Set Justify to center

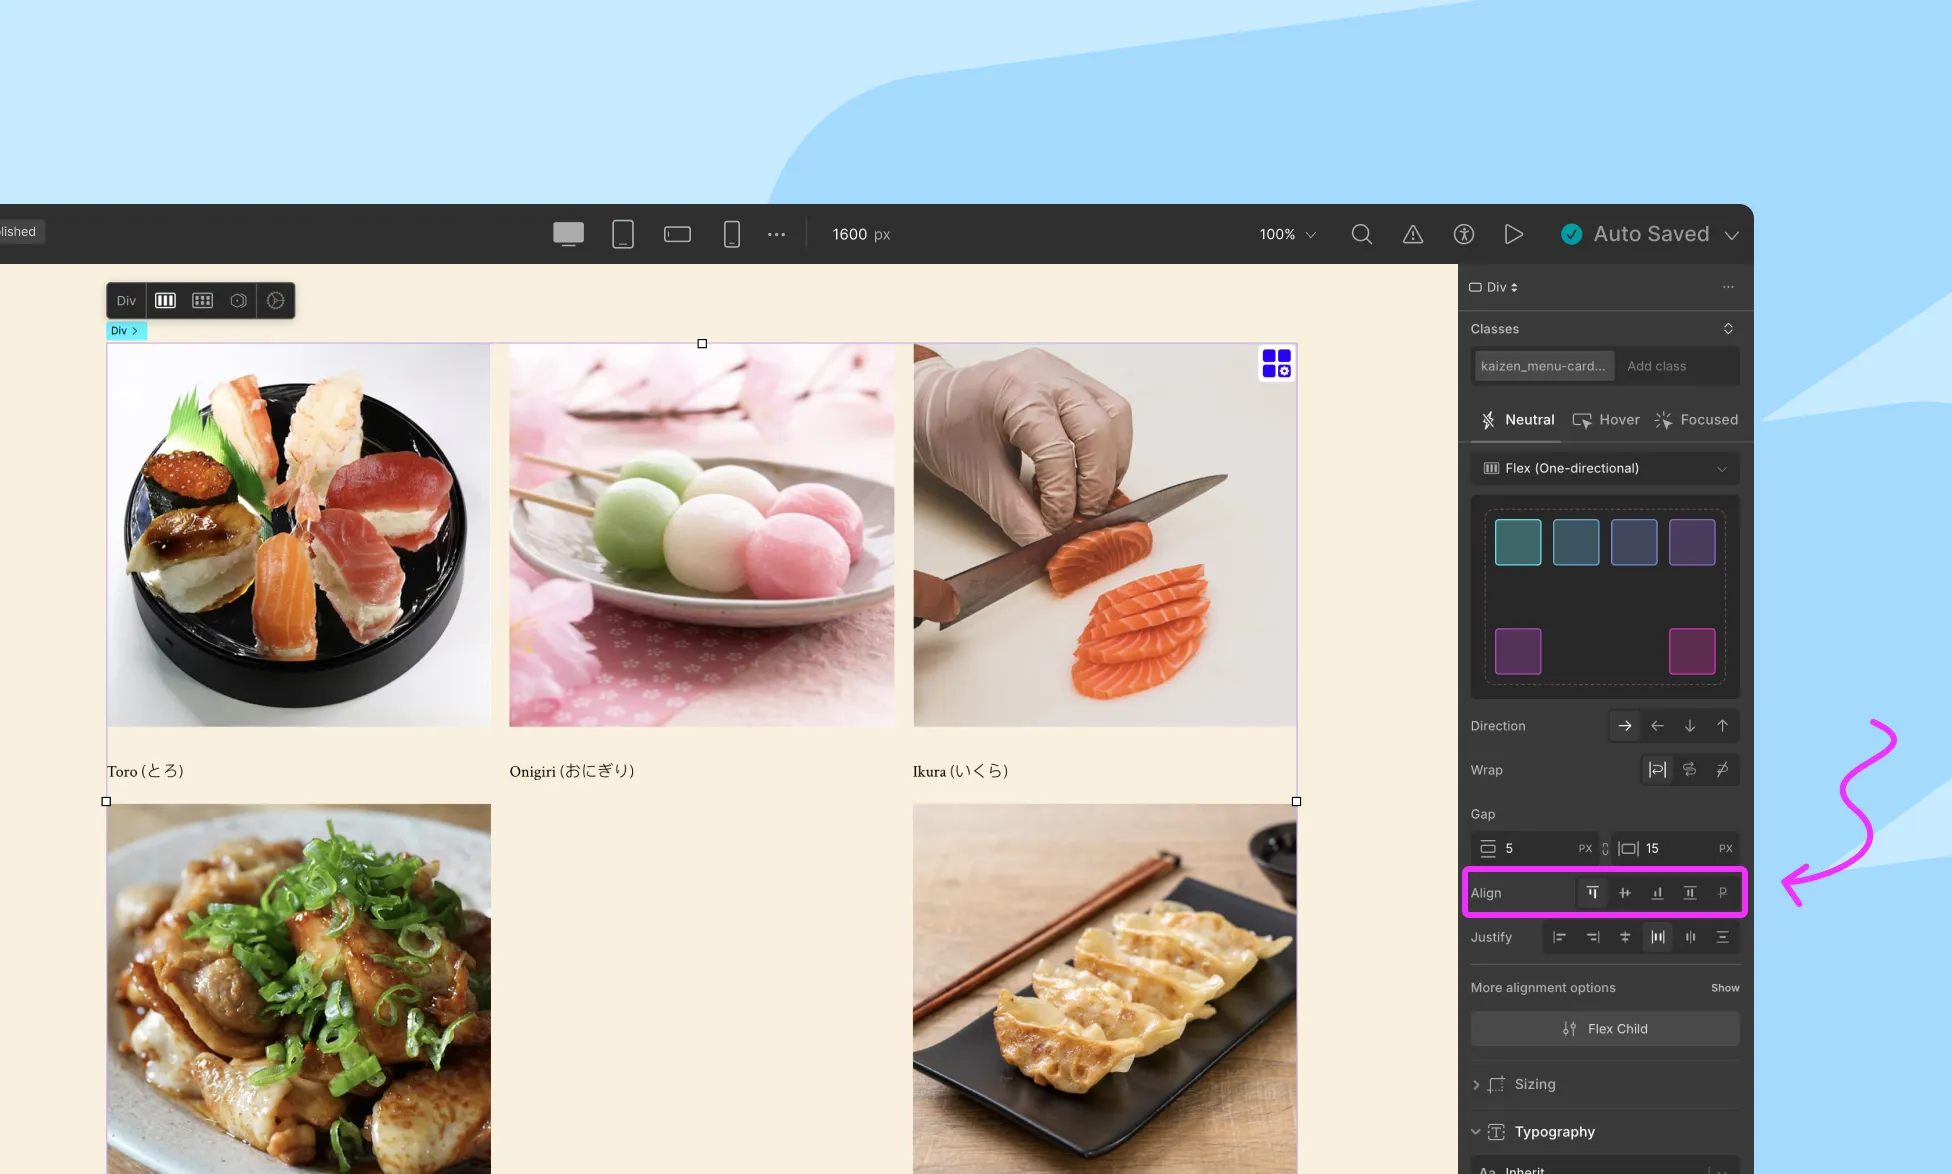point(1625,937)
